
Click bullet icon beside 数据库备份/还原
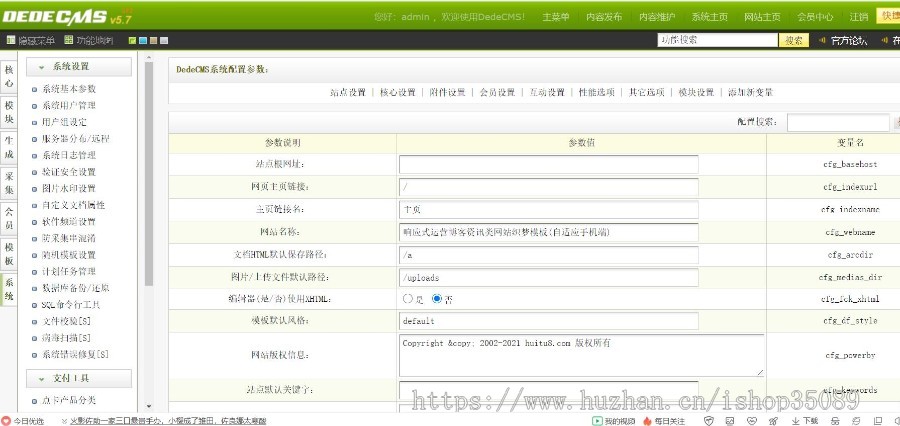click(34, 289)
